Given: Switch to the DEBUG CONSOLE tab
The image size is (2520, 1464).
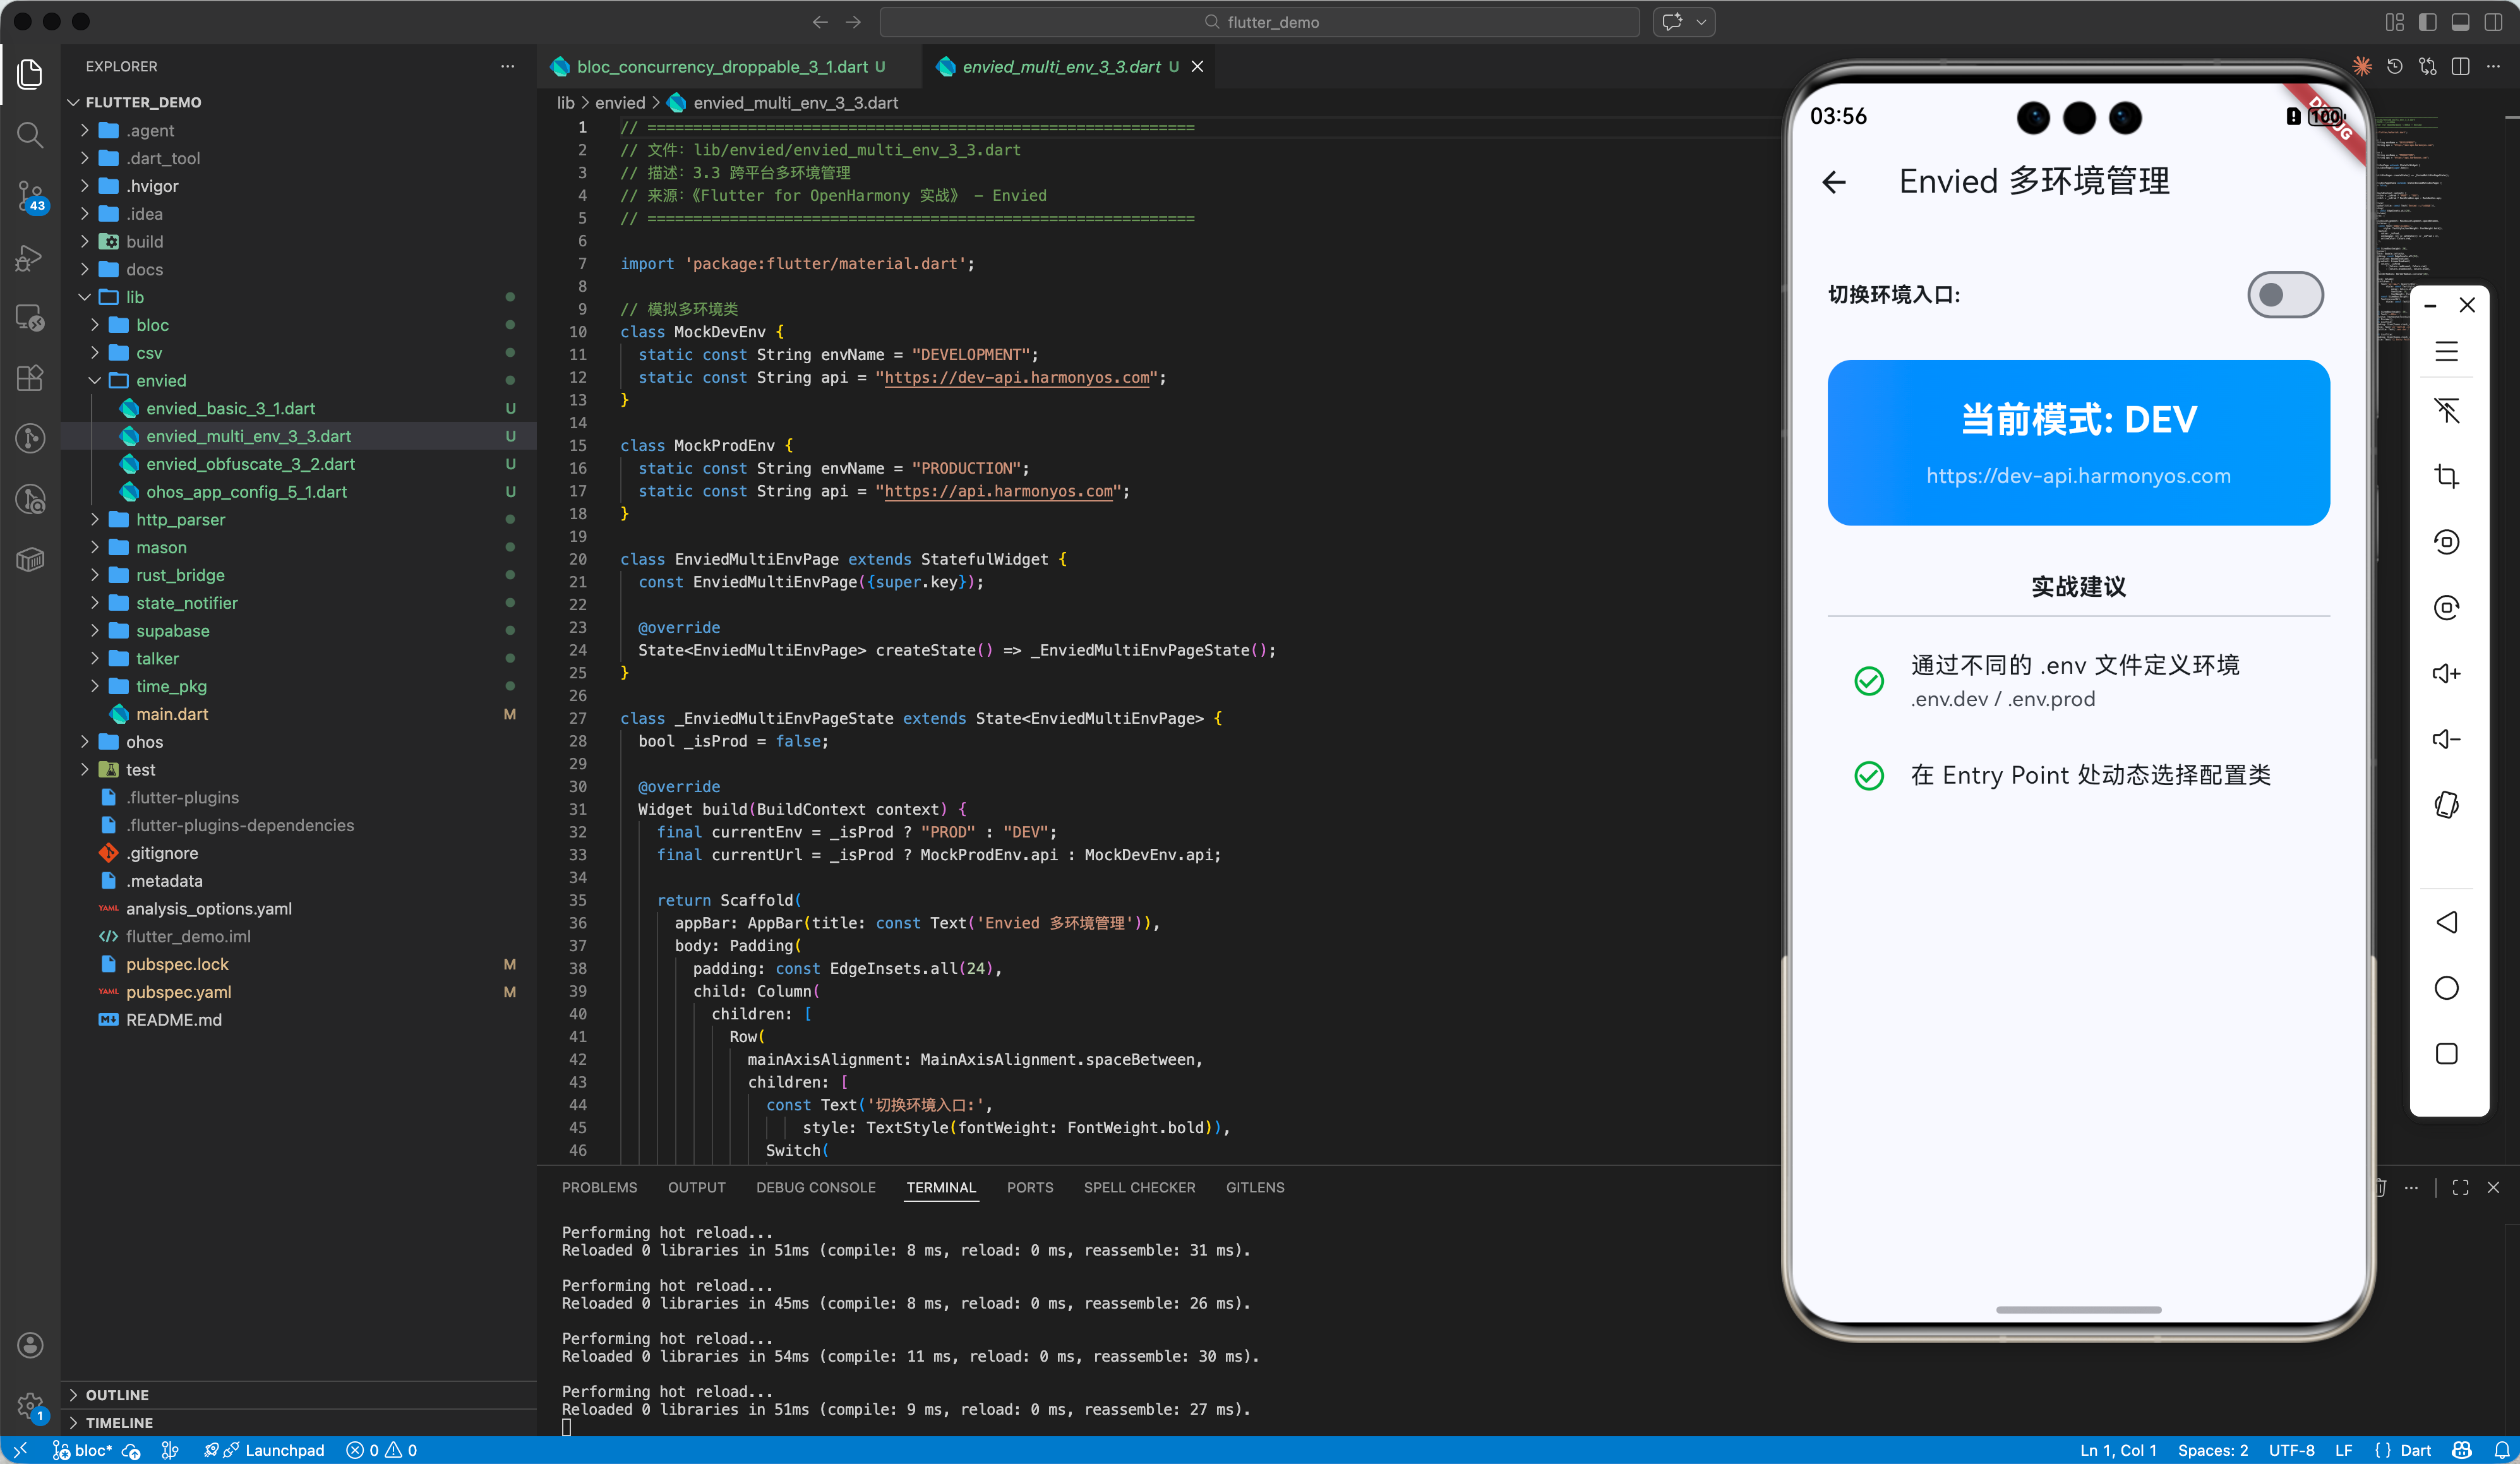Looking at the screenshot, I should 815,1187.
